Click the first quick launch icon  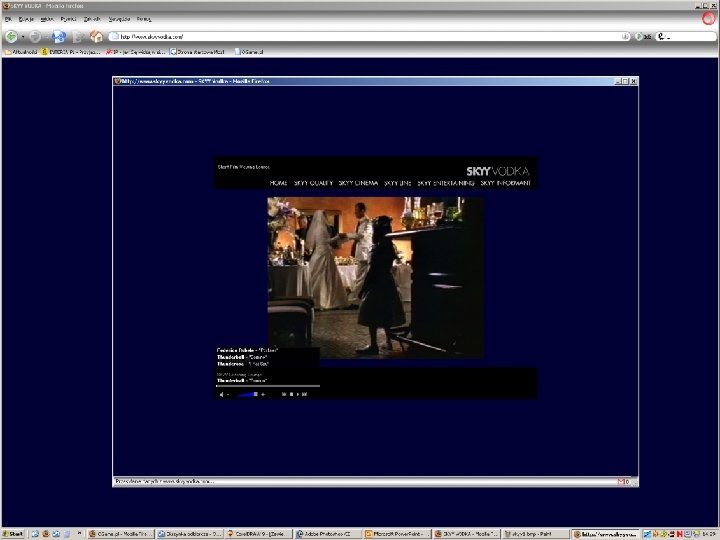click(x=35, y=534)
